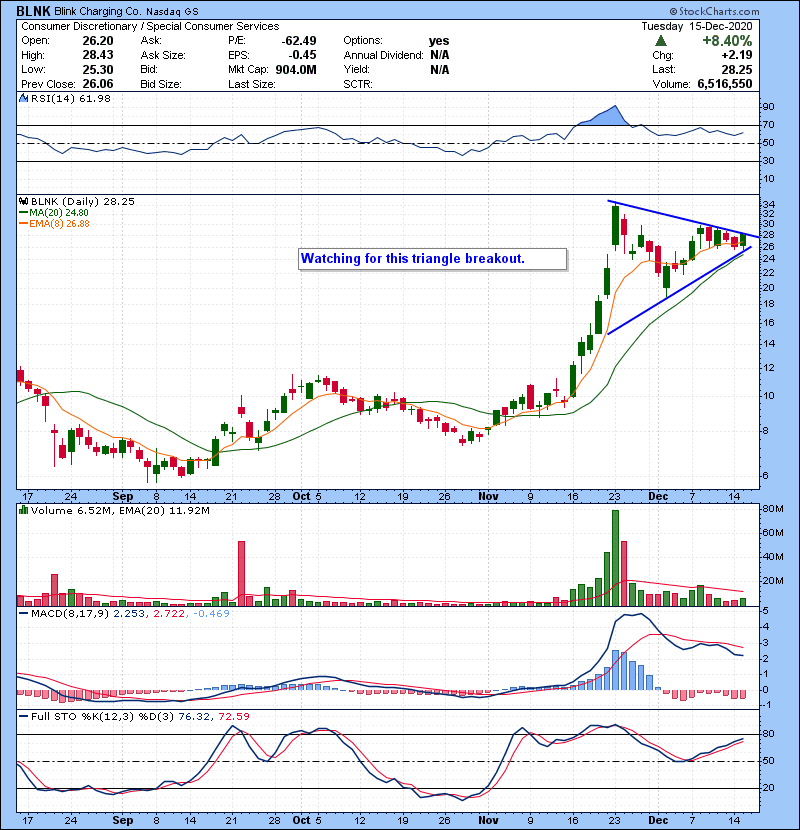Click the P/E value -62.49

pyautogui.click(x=299, y=41)
